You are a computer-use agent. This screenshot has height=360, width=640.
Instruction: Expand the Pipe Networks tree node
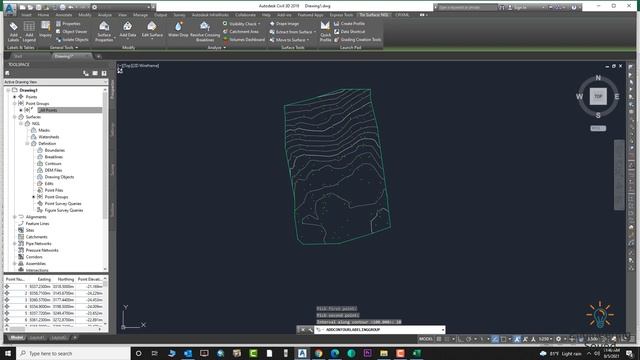pos(15,243)
